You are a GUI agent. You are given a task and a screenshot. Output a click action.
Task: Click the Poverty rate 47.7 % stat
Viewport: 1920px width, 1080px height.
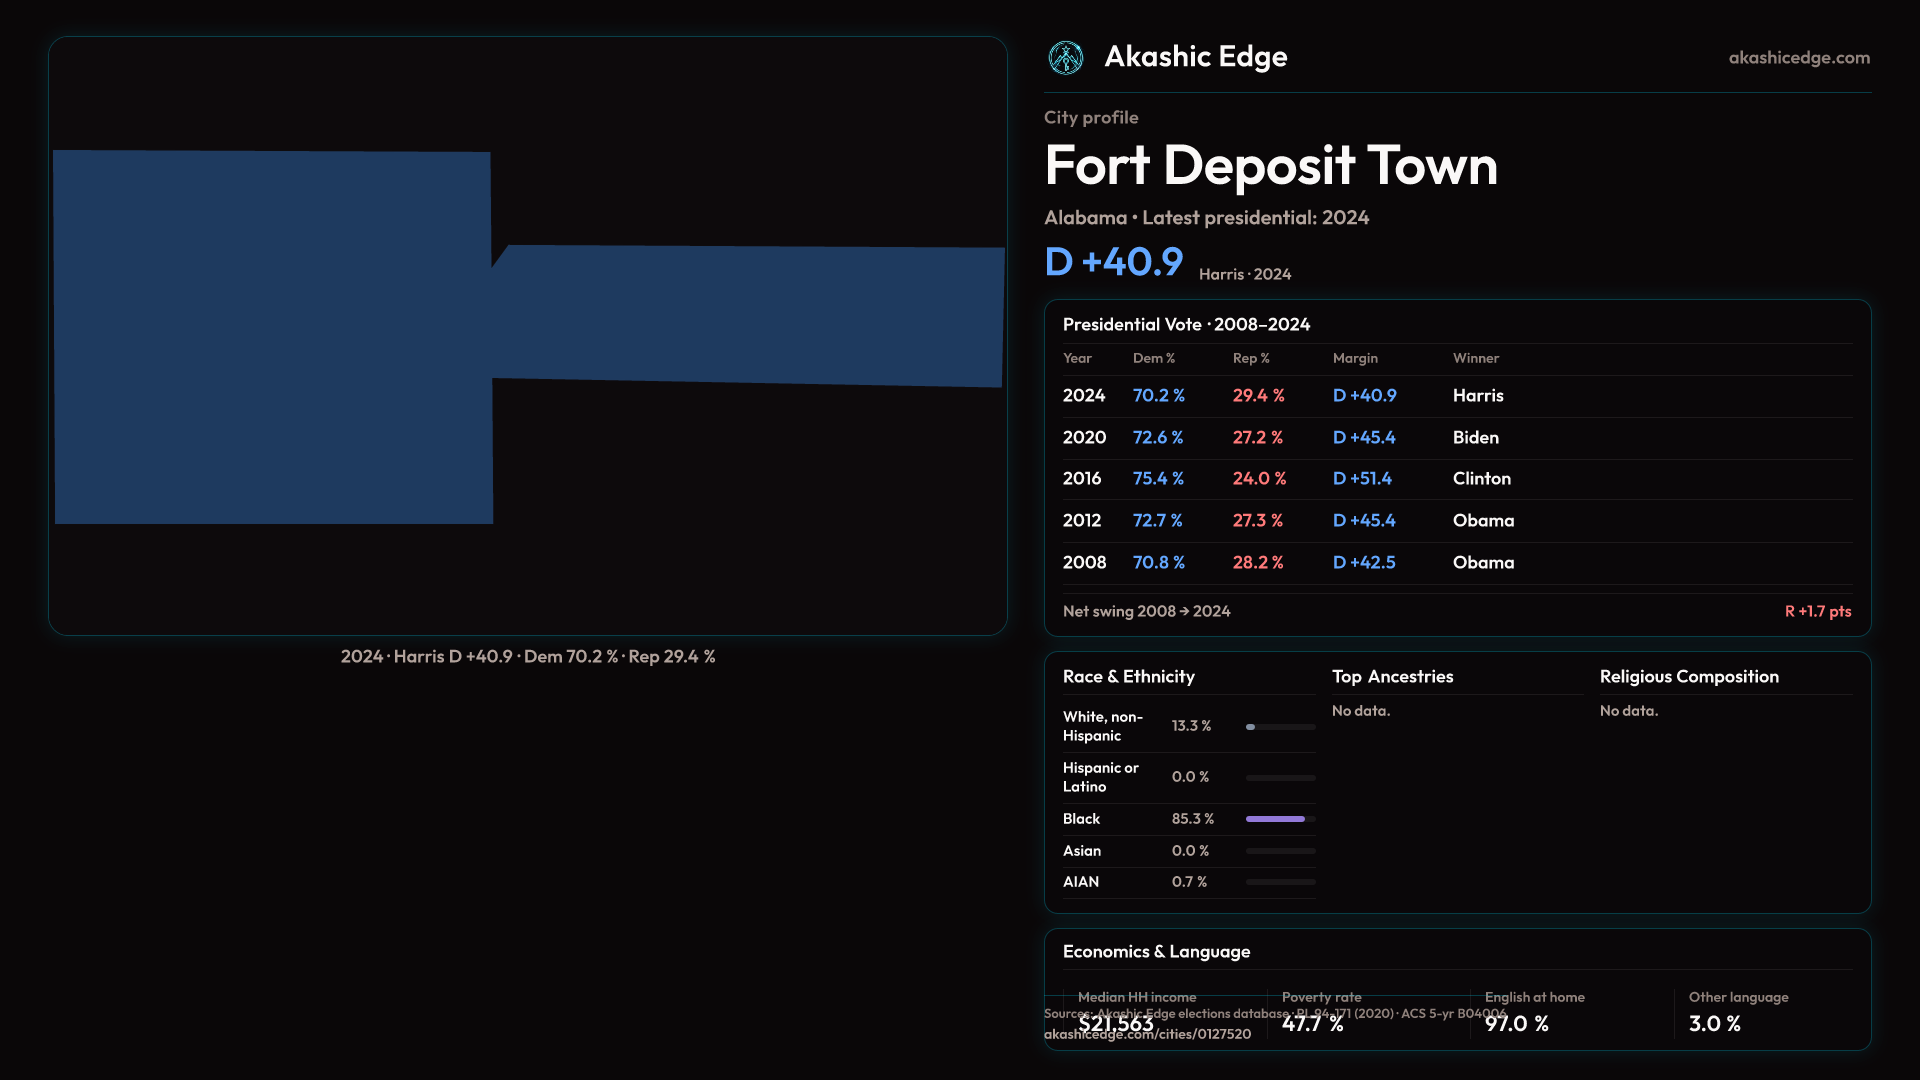(1312, 1024)
